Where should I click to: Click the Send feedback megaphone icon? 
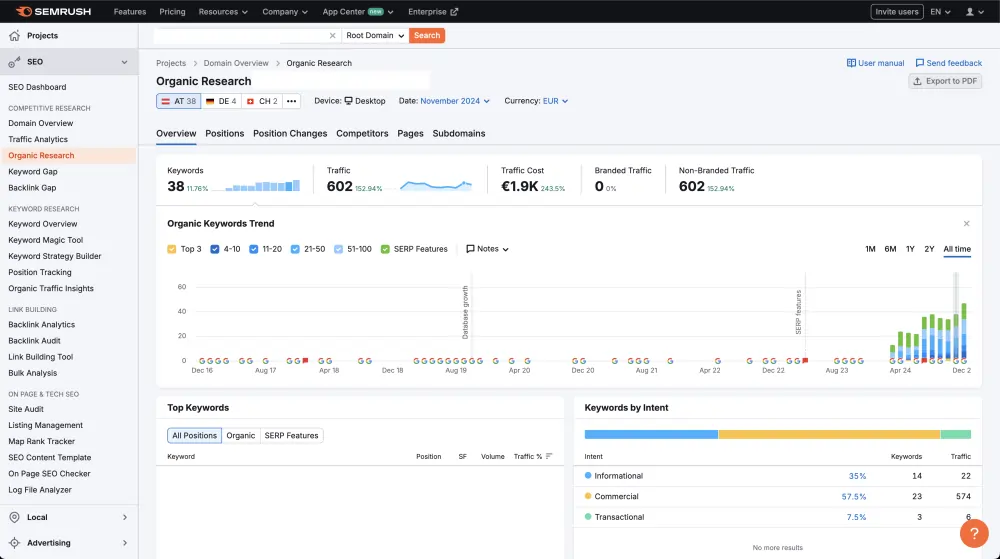point(920,63)
